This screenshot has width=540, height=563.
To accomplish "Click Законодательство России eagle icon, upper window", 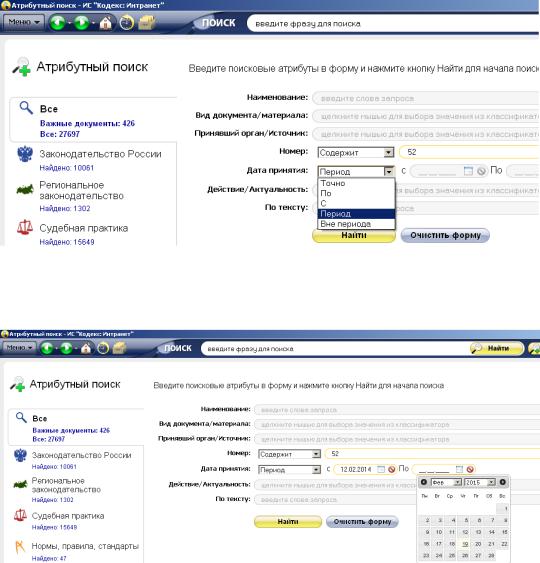I will (x=25, y=154).
